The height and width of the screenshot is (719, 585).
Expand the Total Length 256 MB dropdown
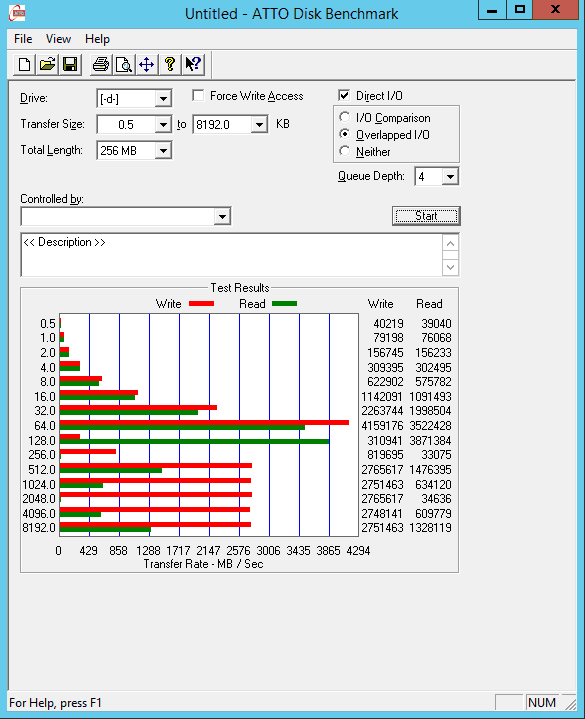click(163, 150)
